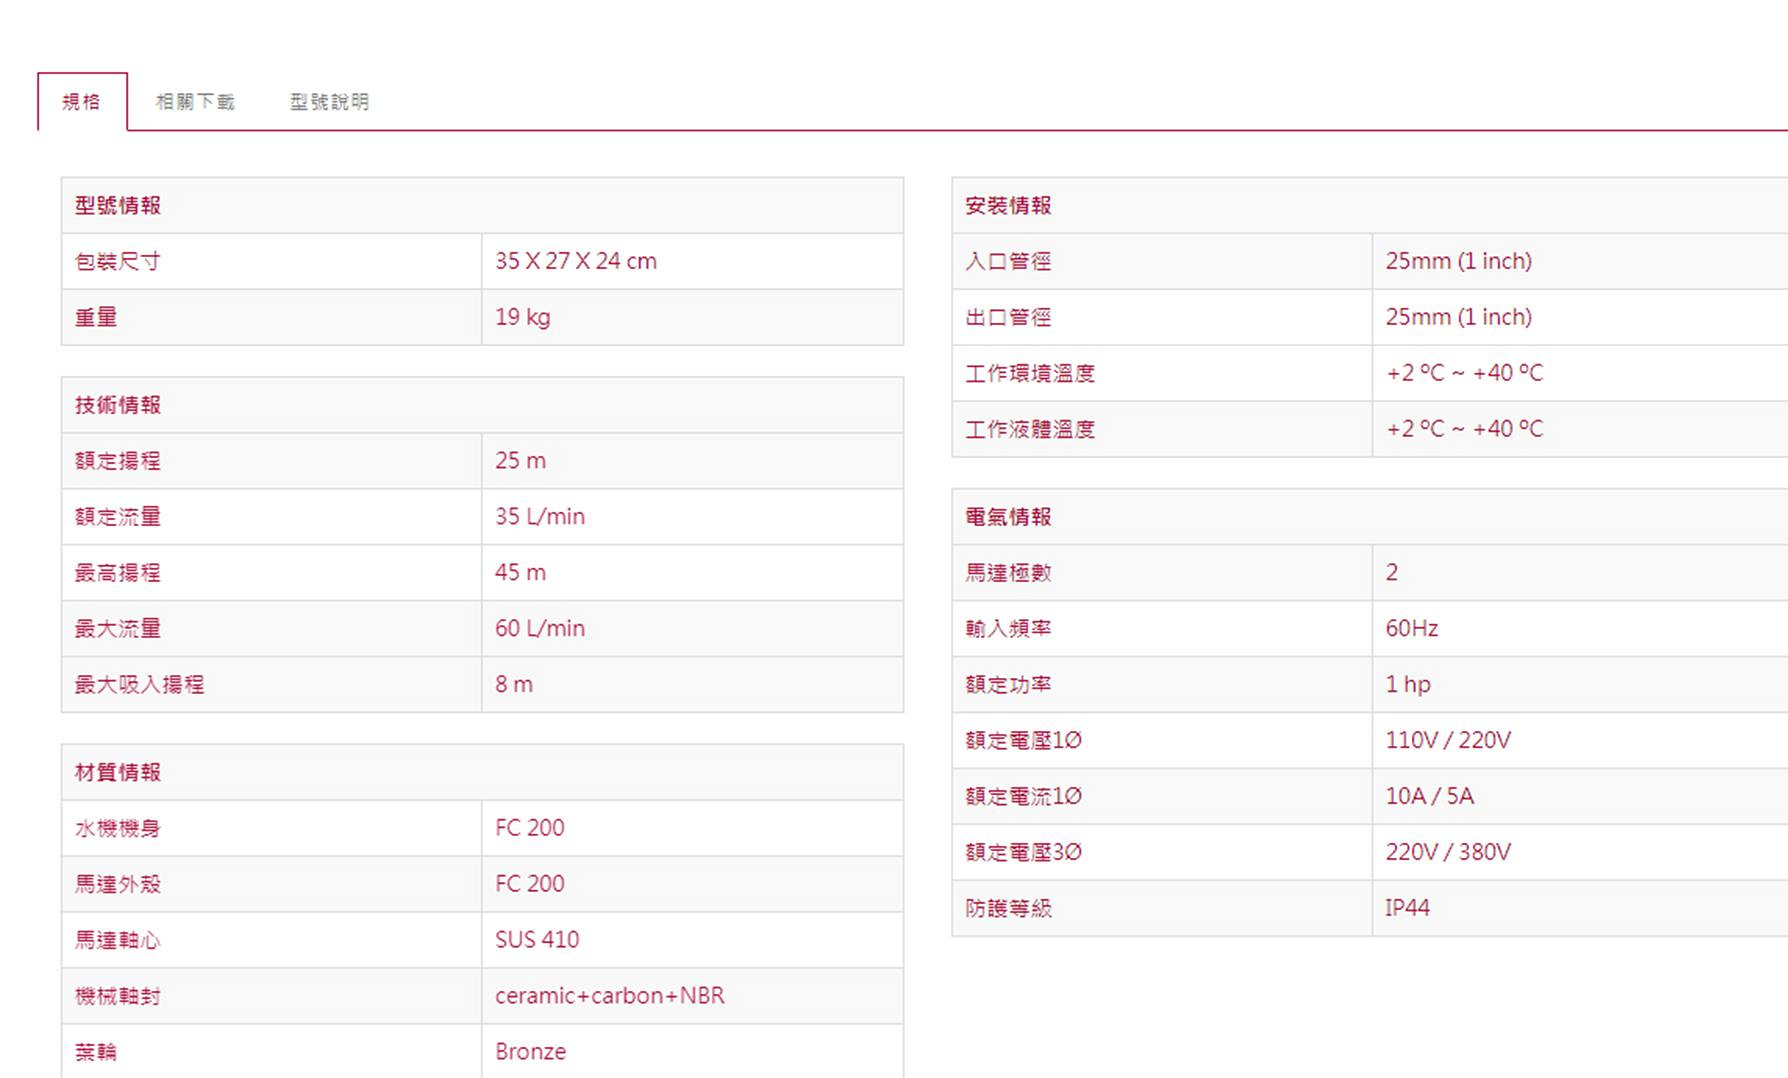Screen dimensions: 1788x1078
Task: Click the 葉輪 label
Action: coord(96,1052)
